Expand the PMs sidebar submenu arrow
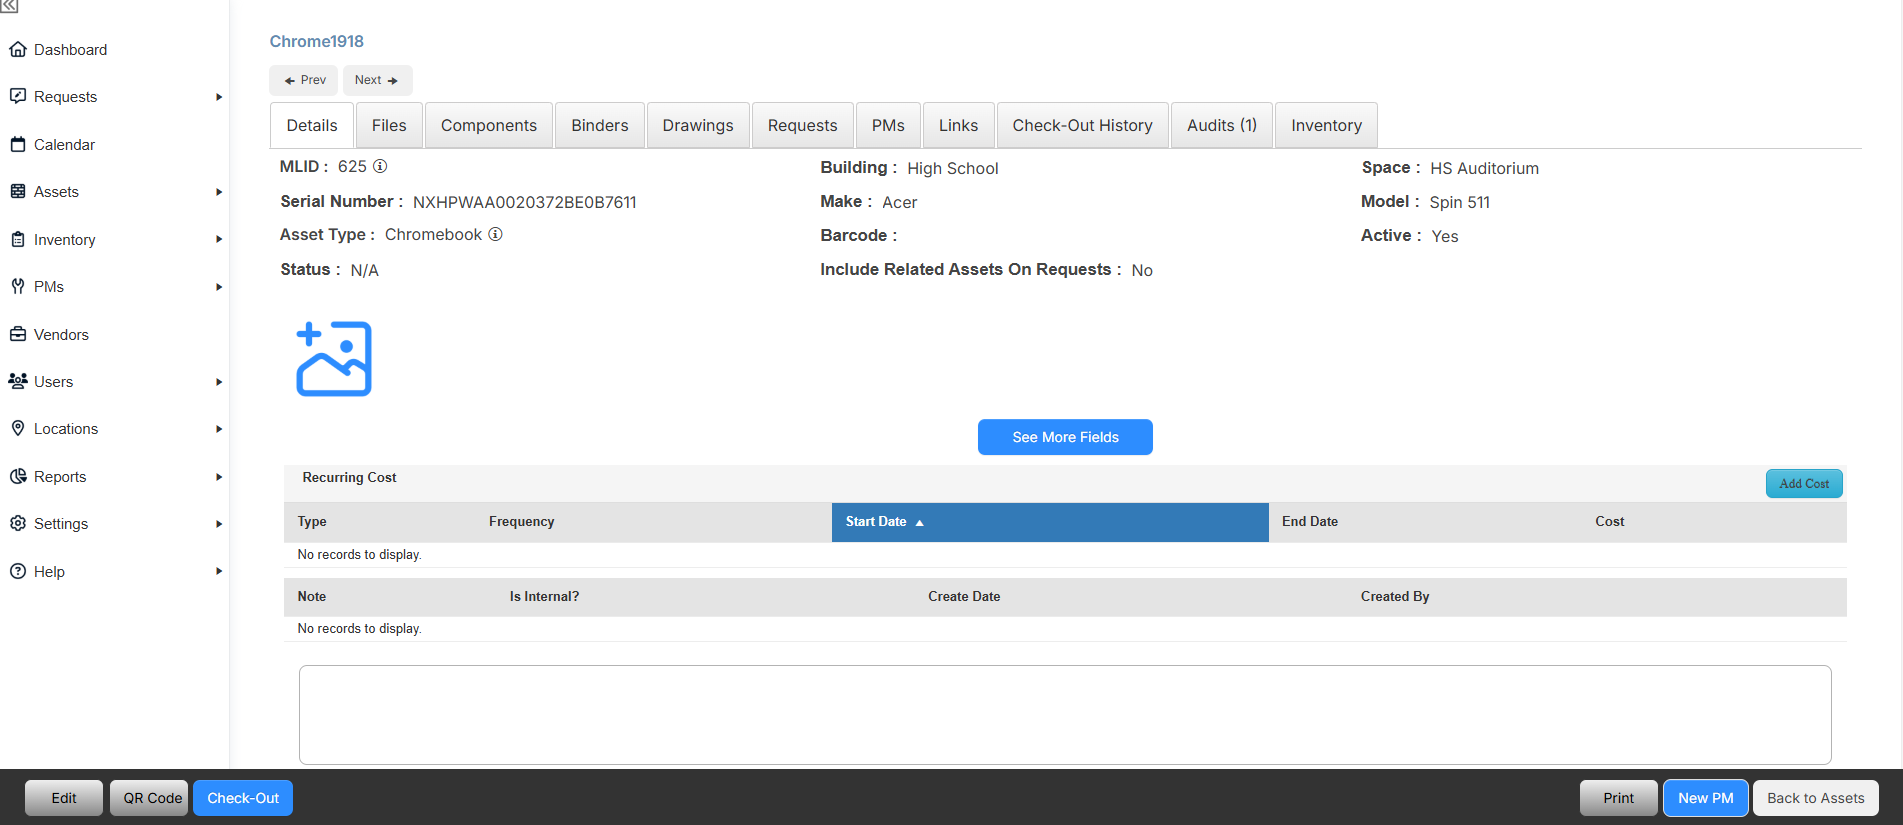This screenshot has height=825, width=1903. [219, 287]
